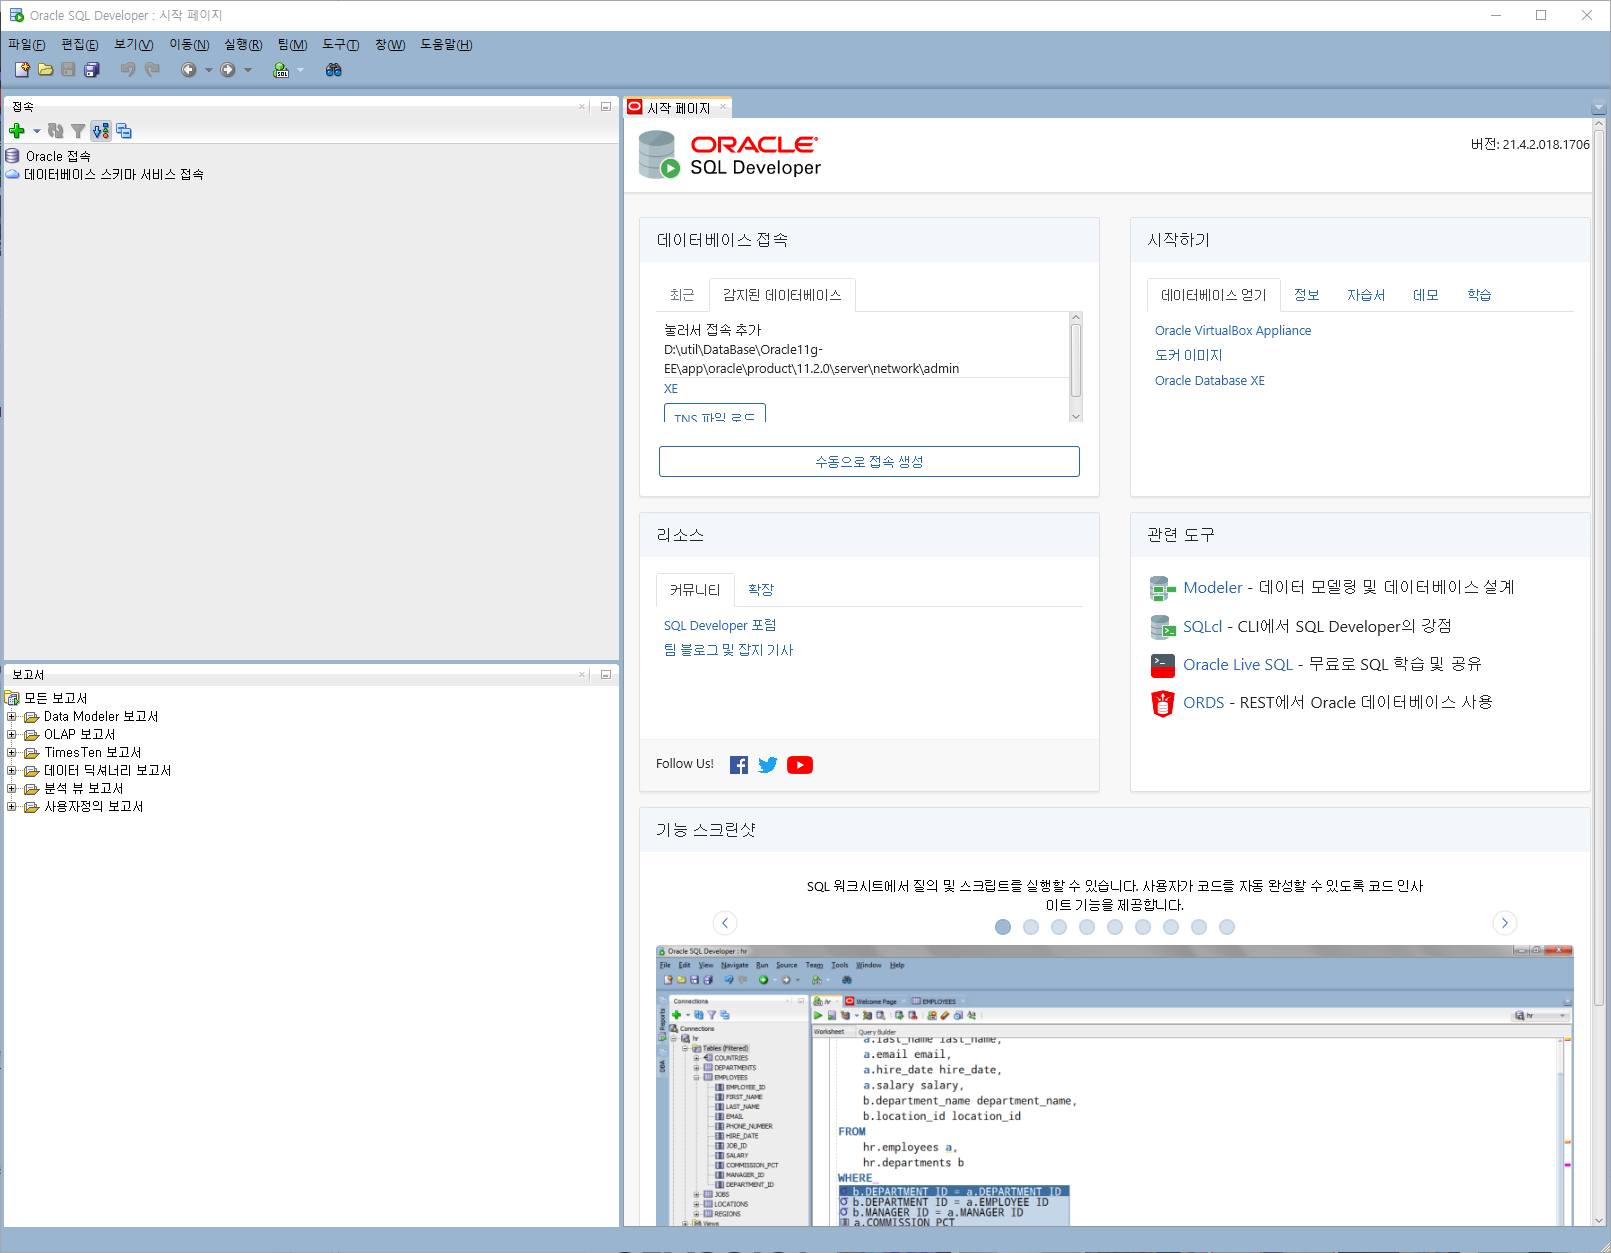Click the Open folder icon in toolbar

point(45,70)
